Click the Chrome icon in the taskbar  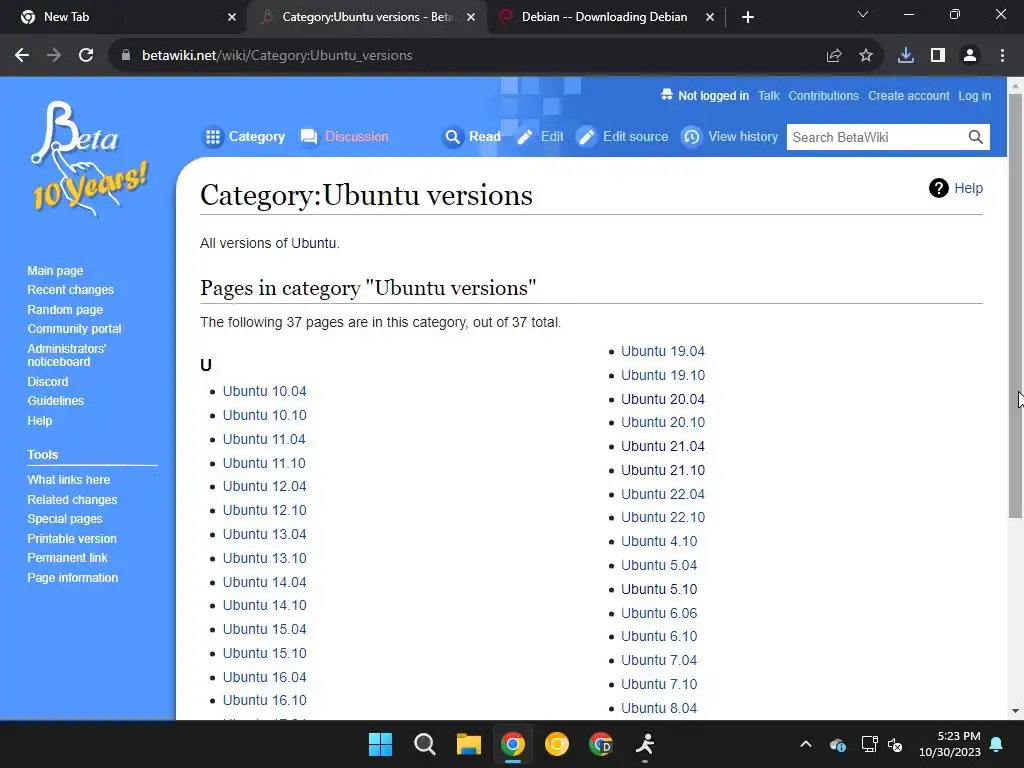click(513, 744)
